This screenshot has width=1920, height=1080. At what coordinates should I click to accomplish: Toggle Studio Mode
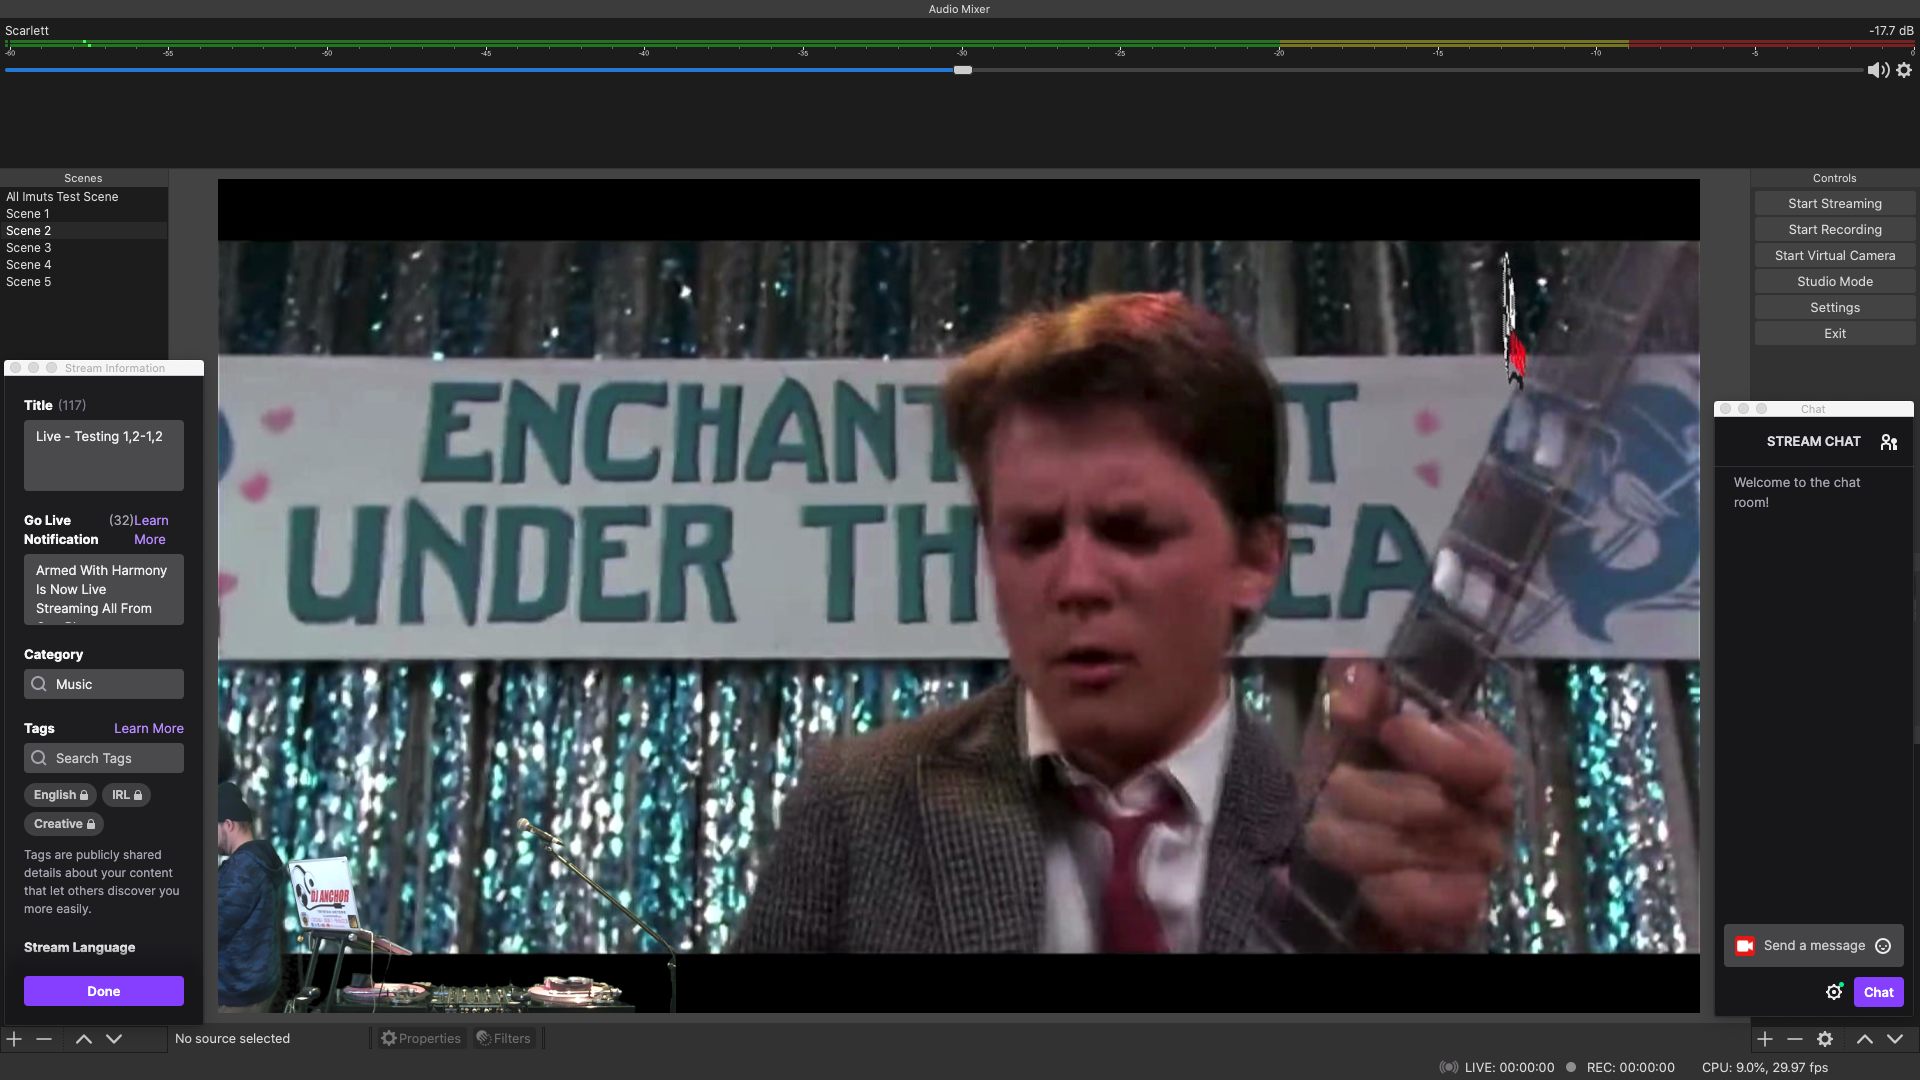[1835, 281]
